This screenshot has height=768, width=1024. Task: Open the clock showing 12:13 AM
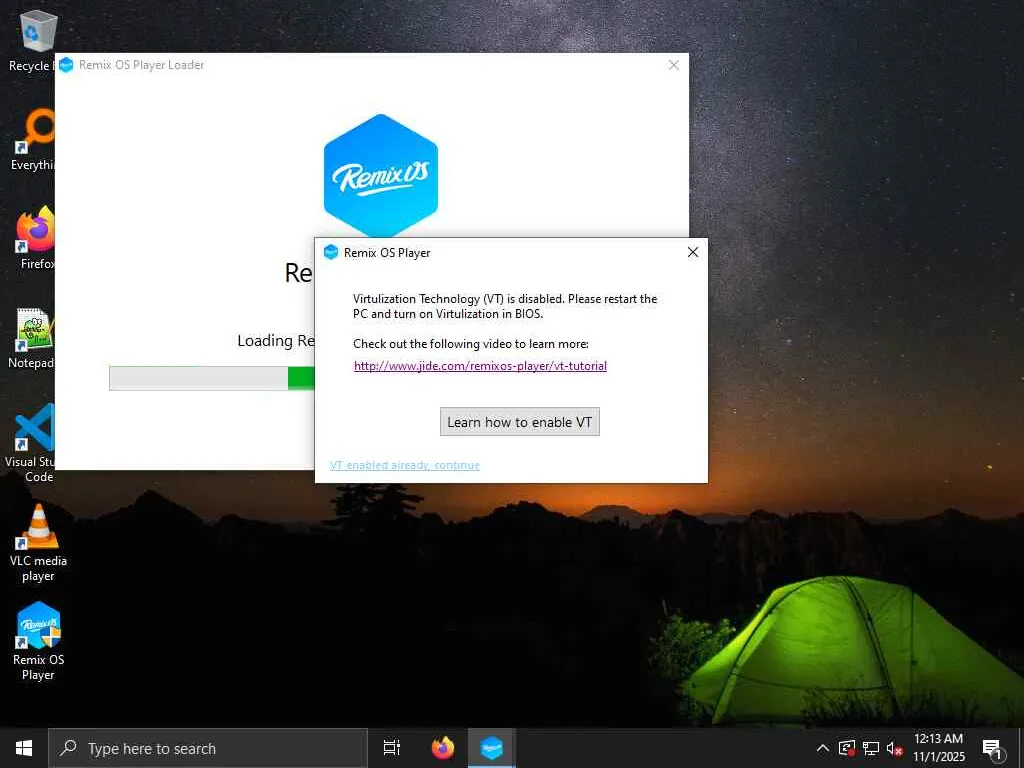coord(938,748)
